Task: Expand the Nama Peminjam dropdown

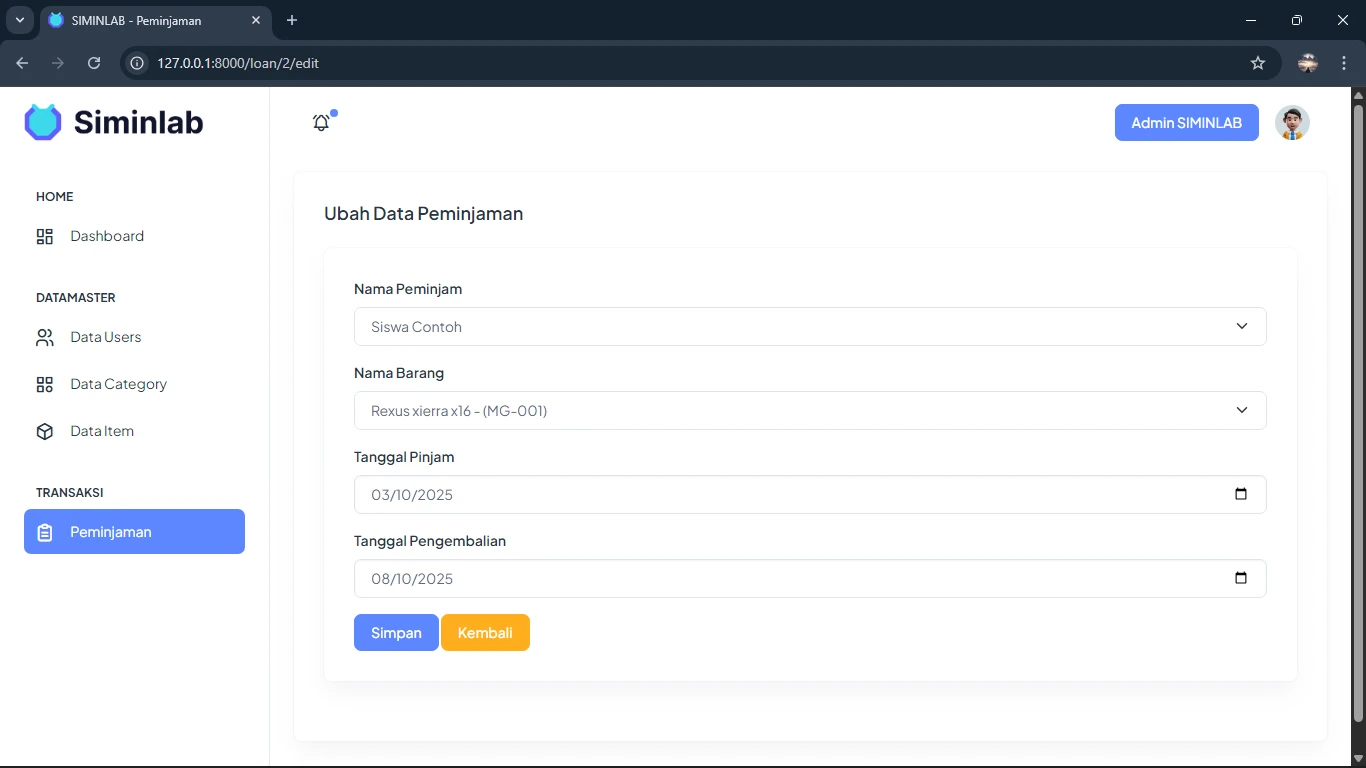Action: point(810,327)
